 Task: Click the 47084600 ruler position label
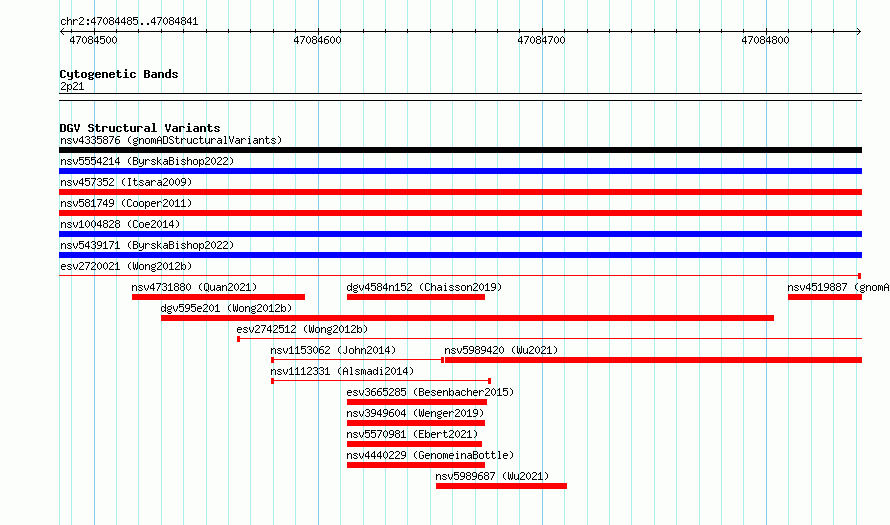pyautogui.click(x=317, y=40)
